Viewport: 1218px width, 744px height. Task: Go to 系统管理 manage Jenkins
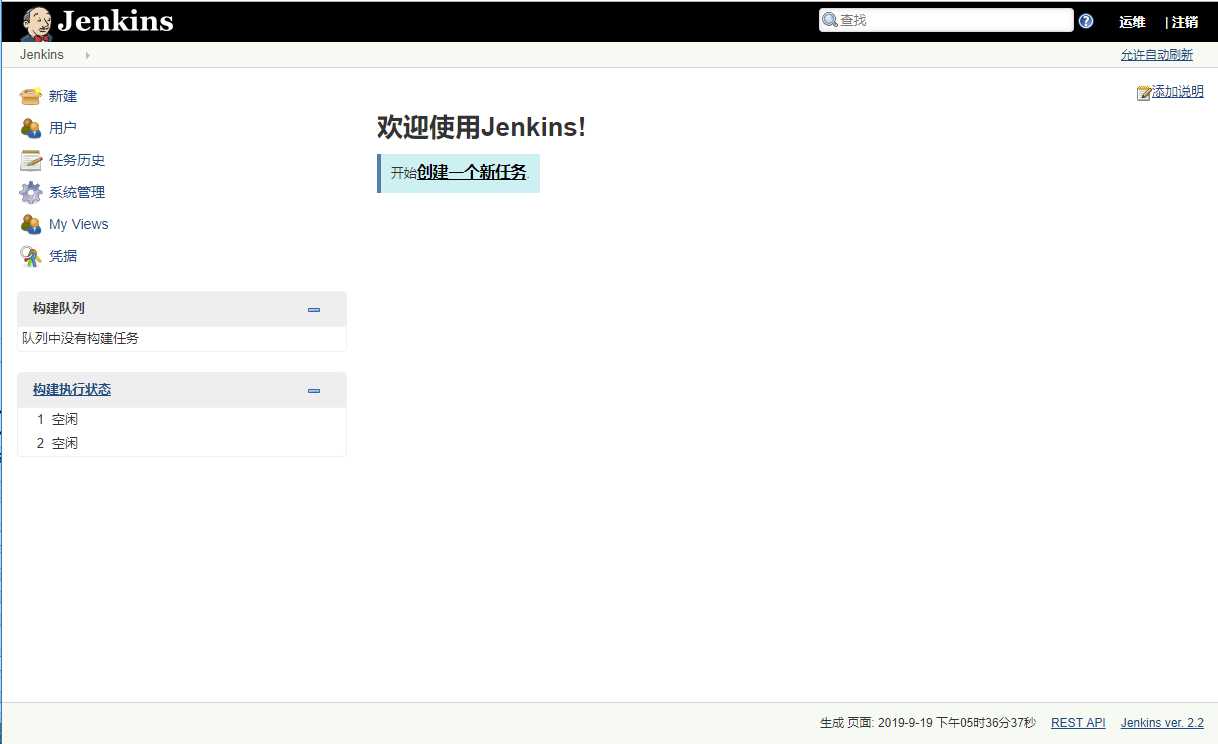[77, 192]
